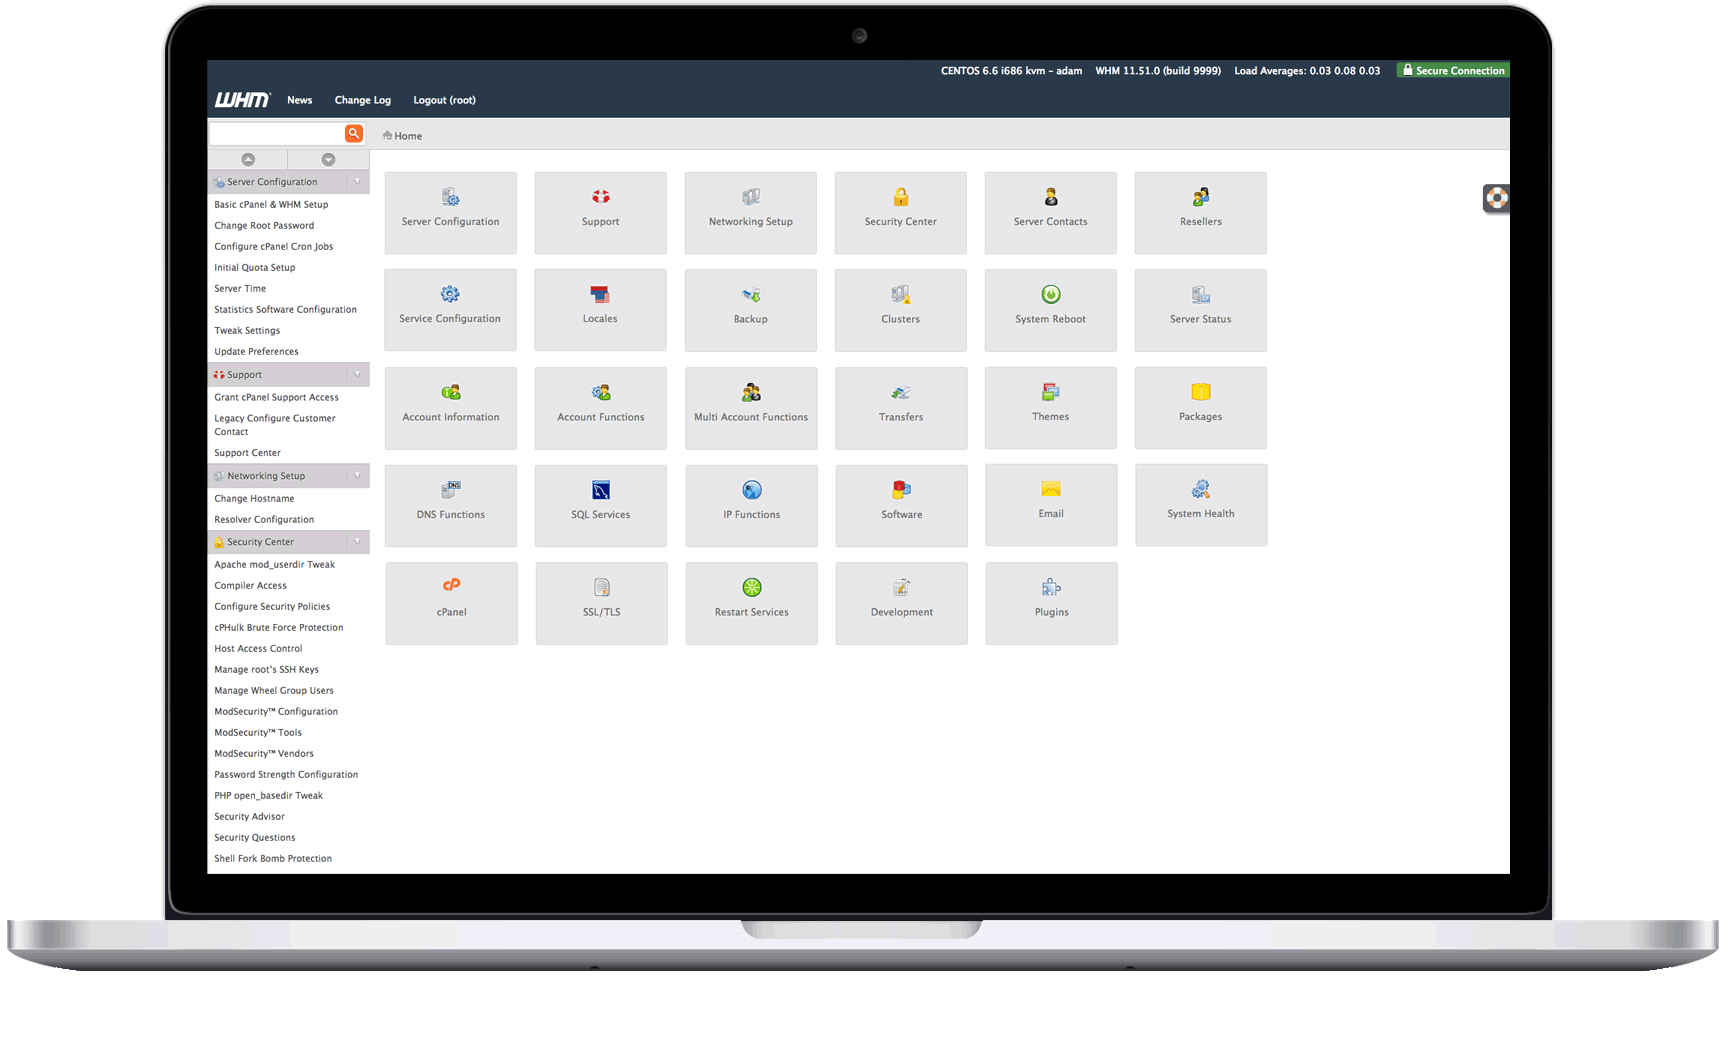Open the Themes tile

tap(1051, 408)
